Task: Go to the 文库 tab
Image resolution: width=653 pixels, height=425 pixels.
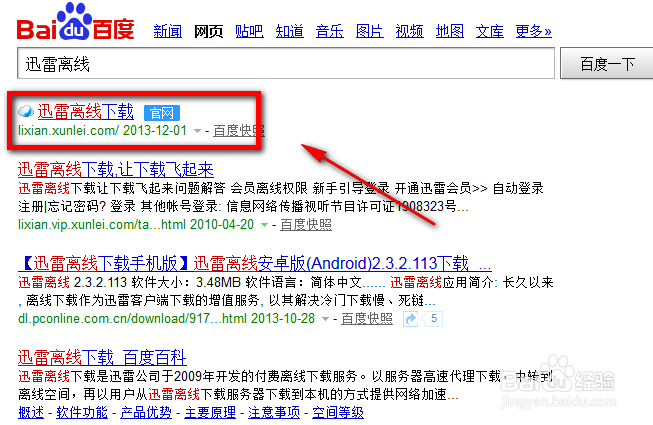Action: (490, 31)
